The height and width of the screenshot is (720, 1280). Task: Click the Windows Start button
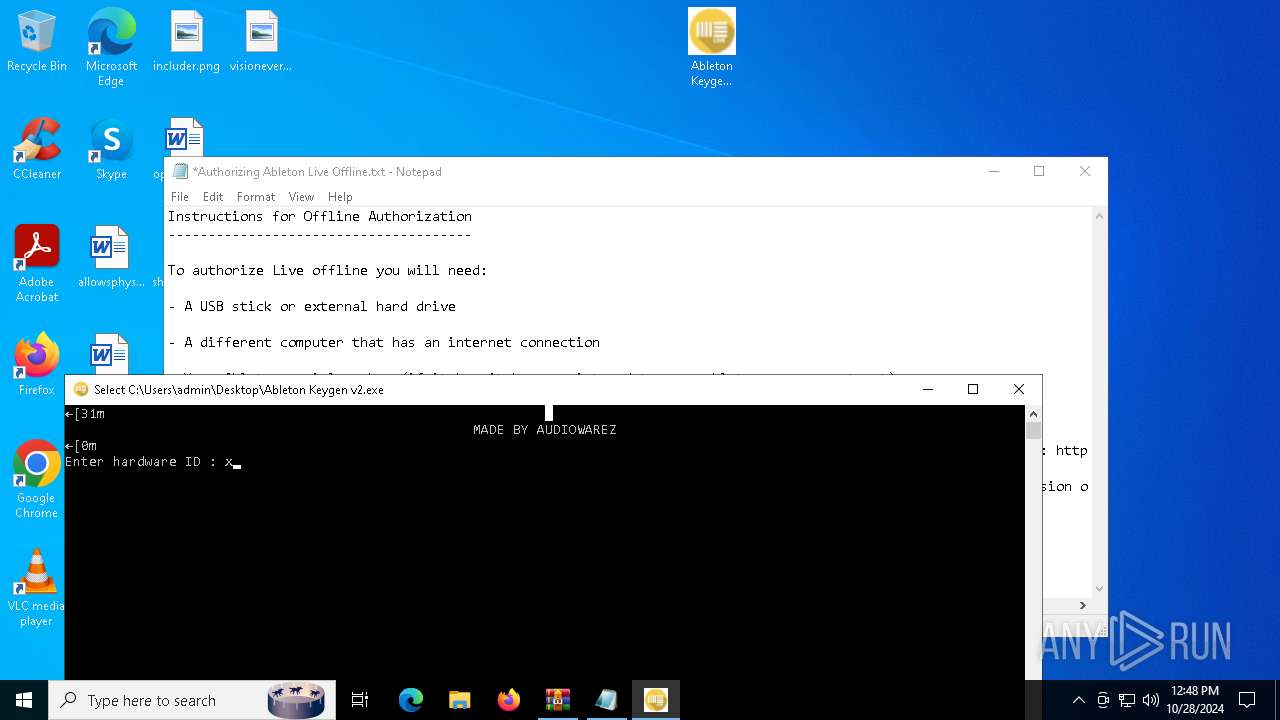pos(24,700)
